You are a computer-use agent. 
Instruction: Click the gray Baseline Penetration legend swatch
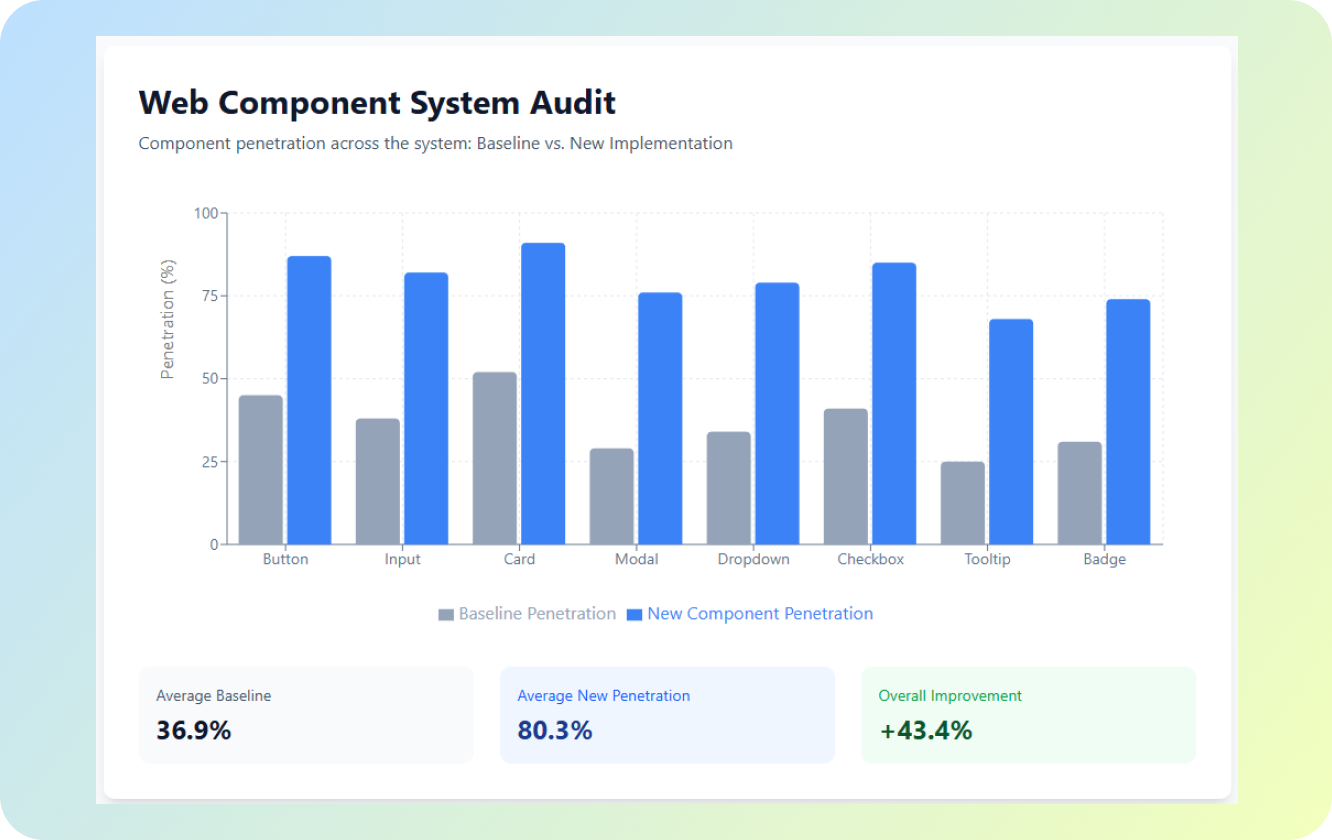(x=446, y=615)
